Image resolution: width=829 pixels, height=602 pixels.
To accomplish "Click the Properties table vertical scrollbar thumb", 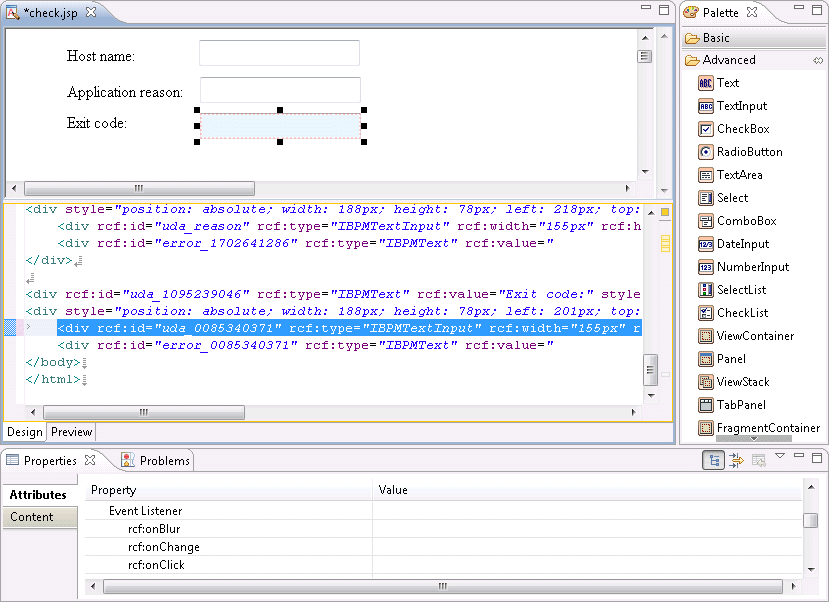I will click(810, 520).
